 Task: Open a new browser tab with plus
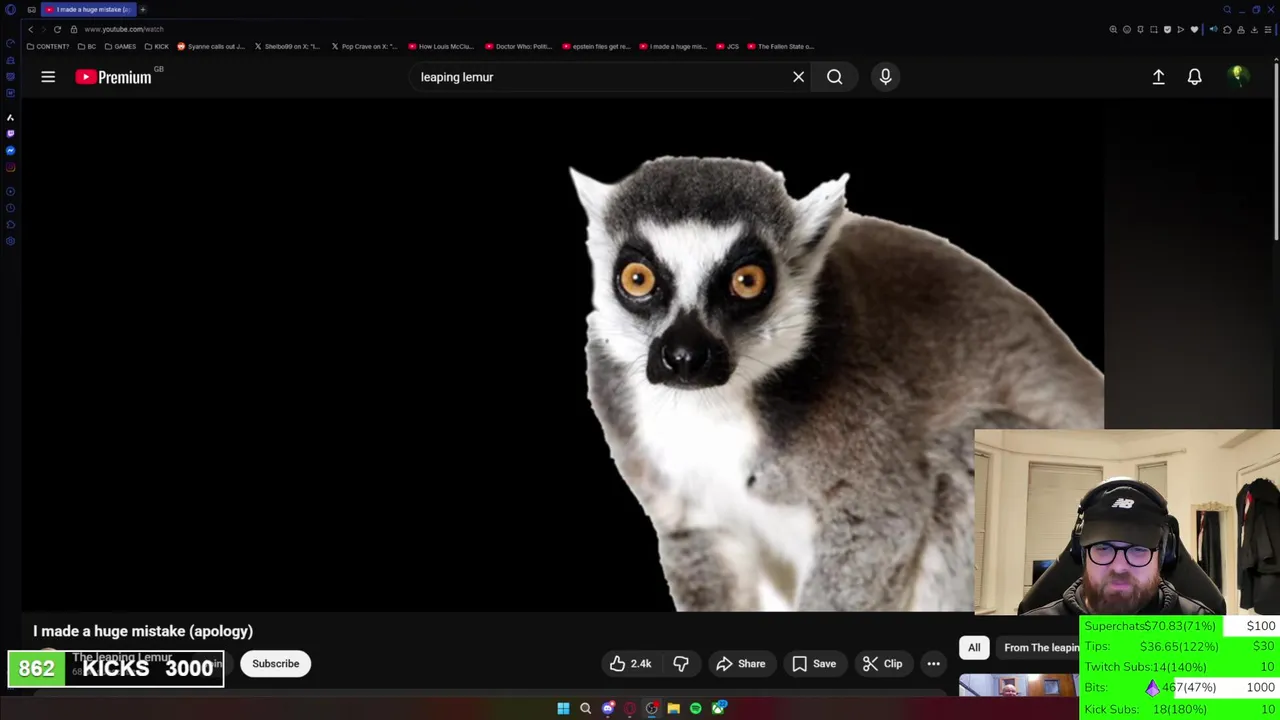143,9
